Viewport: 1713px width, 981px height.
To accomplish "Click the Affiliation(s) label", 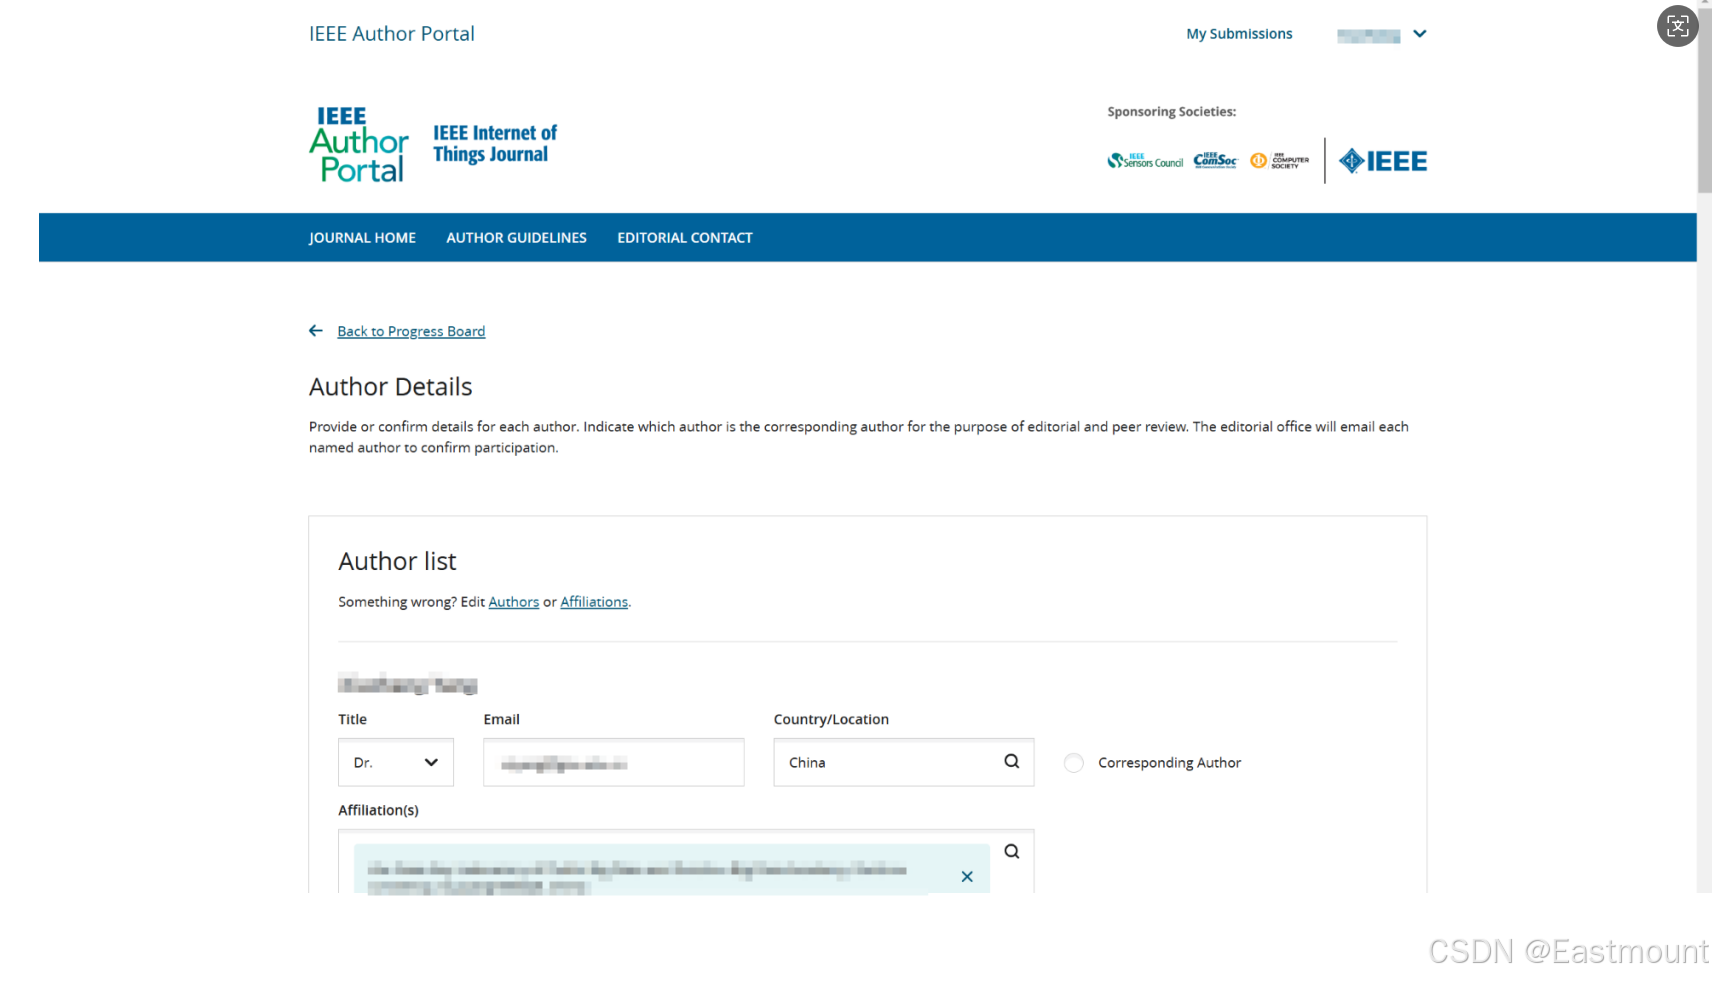I will [378, 810].
